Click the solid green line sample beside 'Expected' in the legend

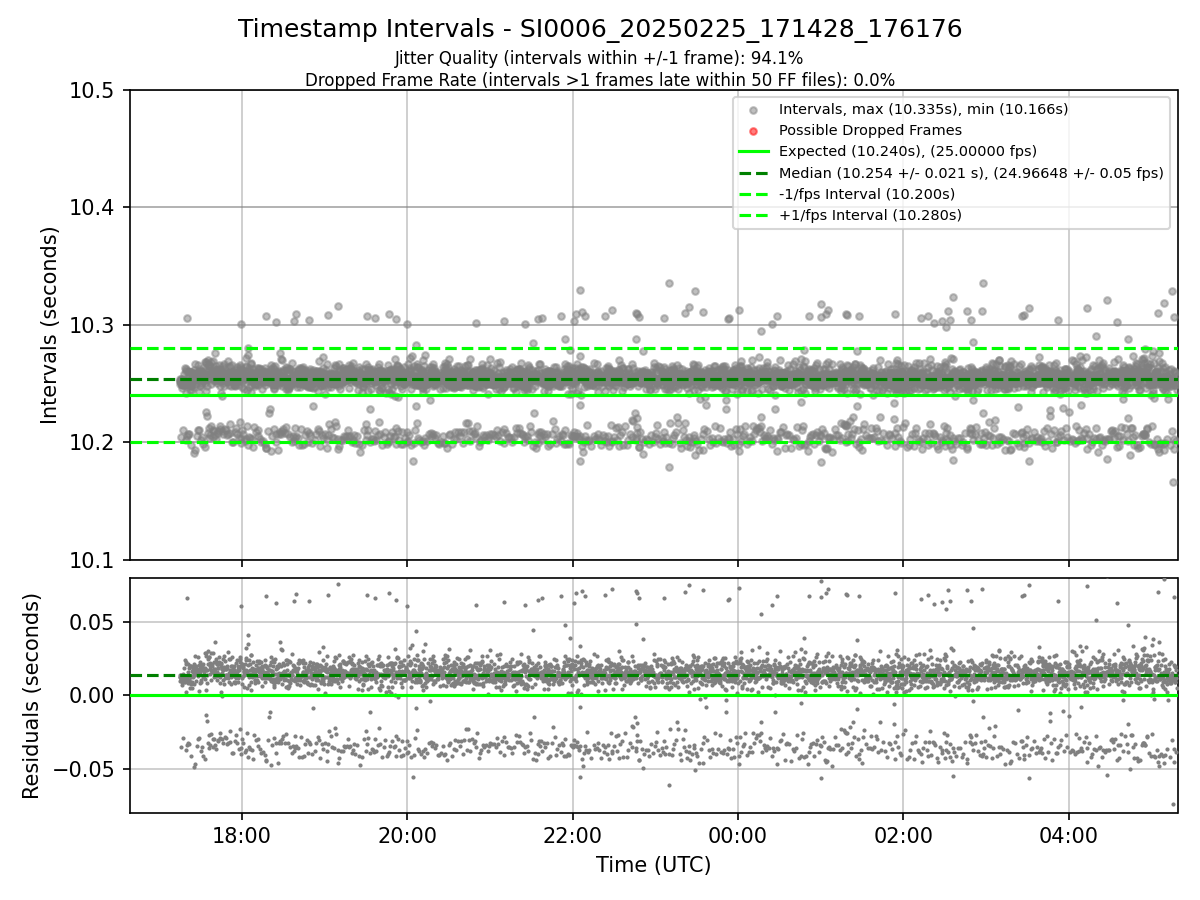(754, 151)
